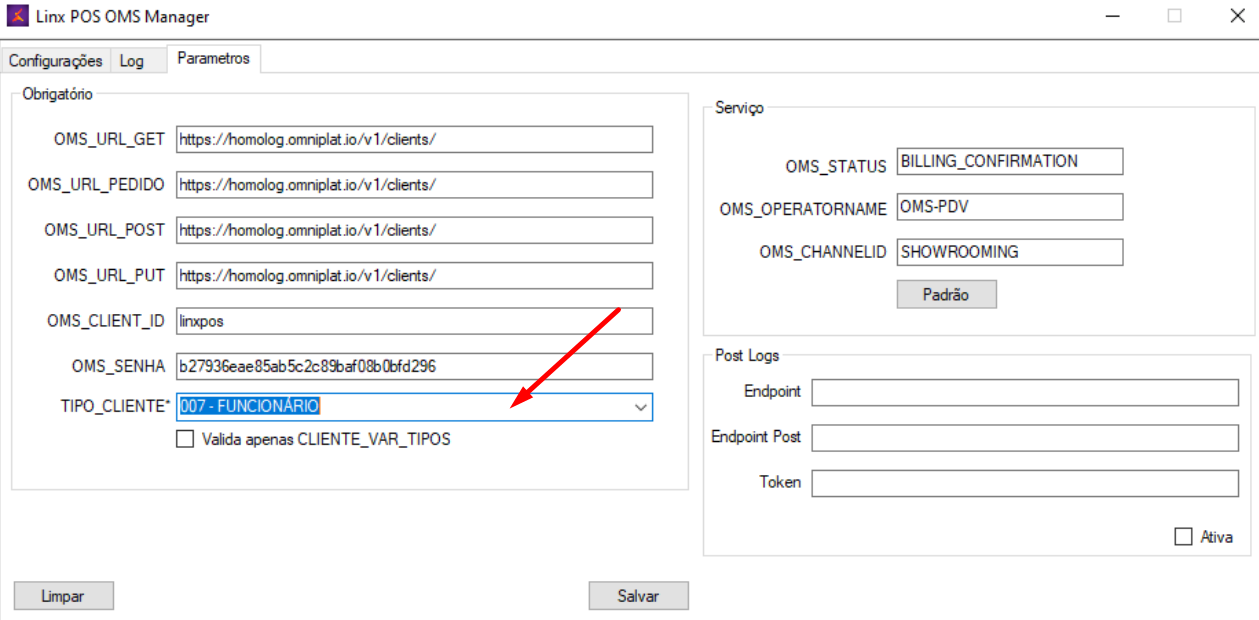
Task: Toggle the Ativa checkbox
Action: click(x=1184, y=537)
